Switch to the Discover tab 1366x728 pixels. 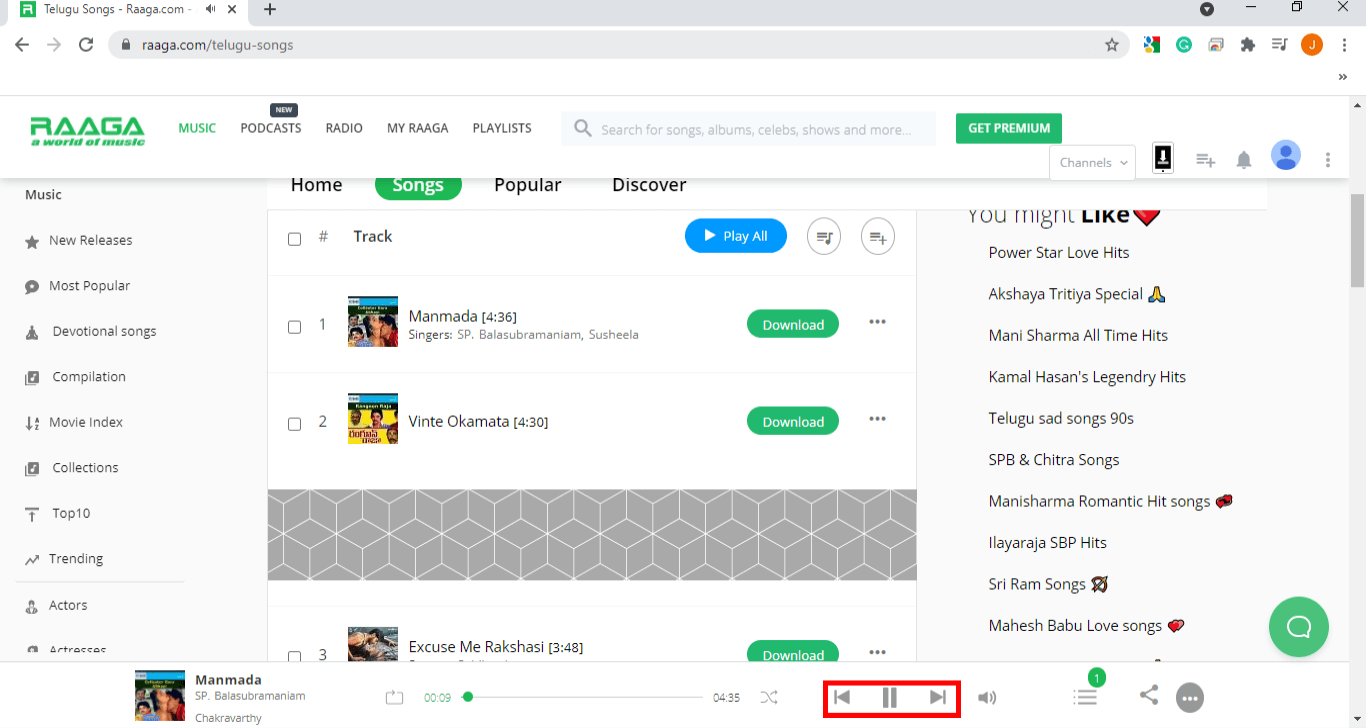tap(649, 185)
